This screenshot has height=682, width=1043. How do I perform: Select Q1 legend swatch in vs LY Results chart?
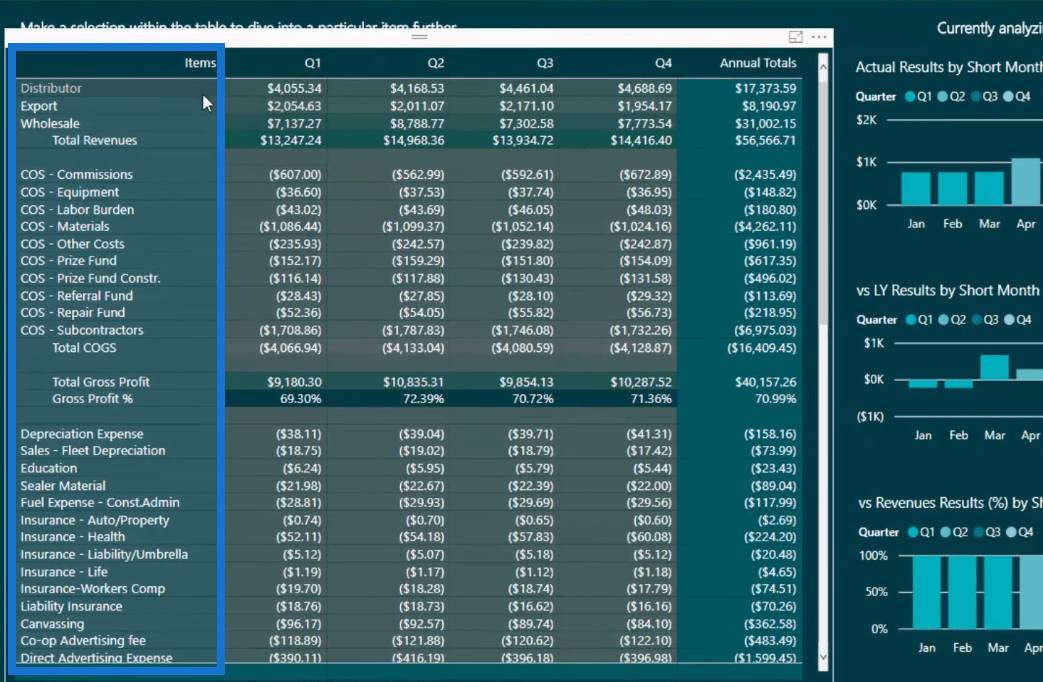pos(911,319)
